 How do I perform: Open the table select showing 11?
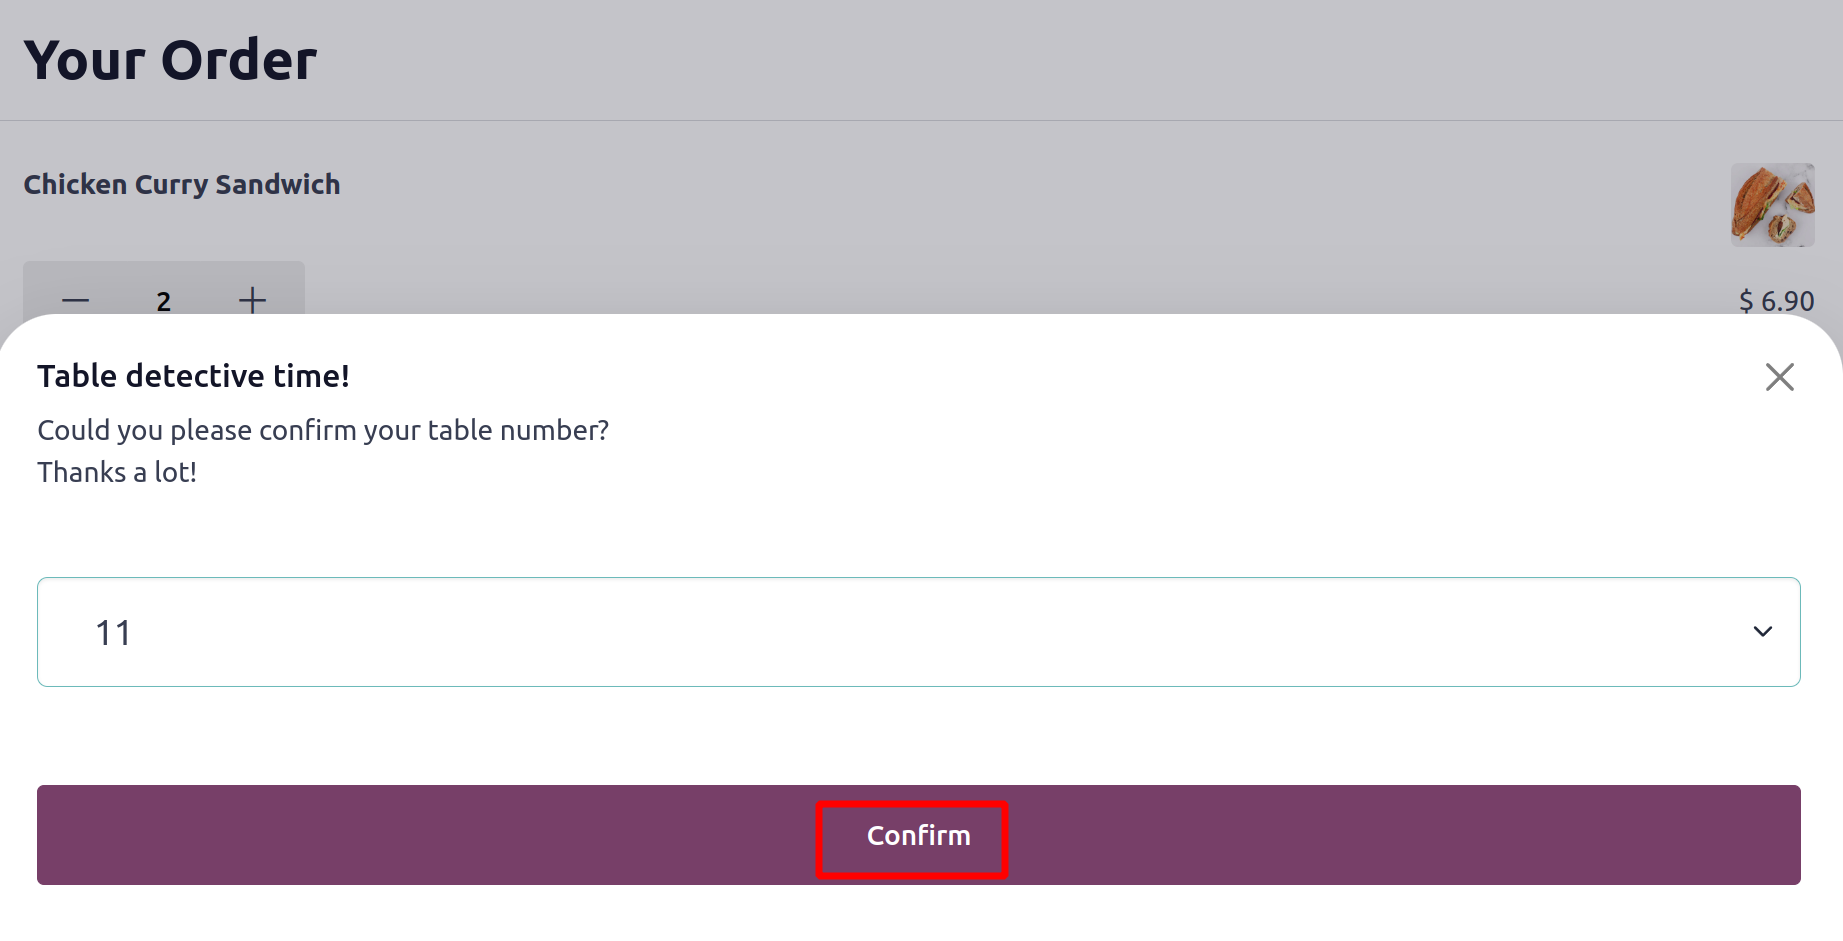coord(918,632)
